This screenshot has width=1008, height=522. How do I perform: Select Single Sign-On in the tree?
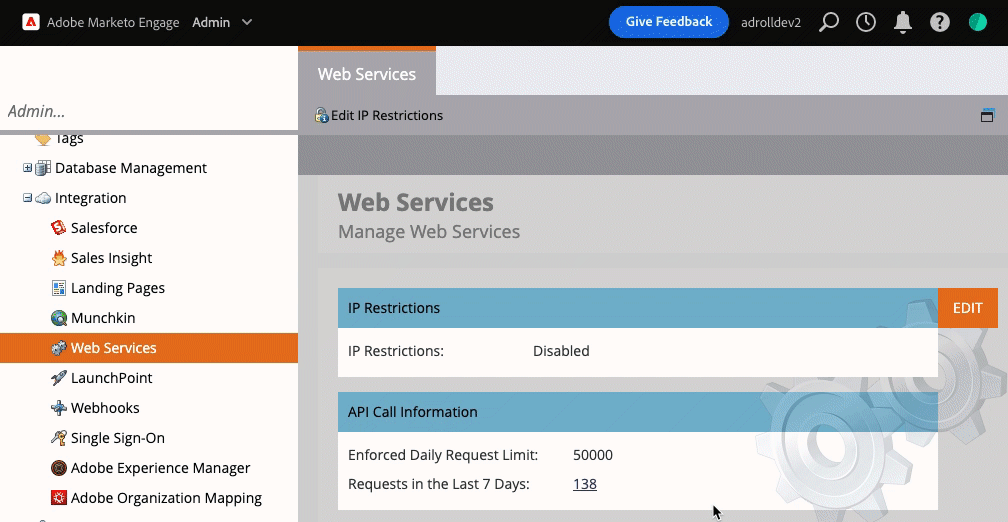[118, 438]
